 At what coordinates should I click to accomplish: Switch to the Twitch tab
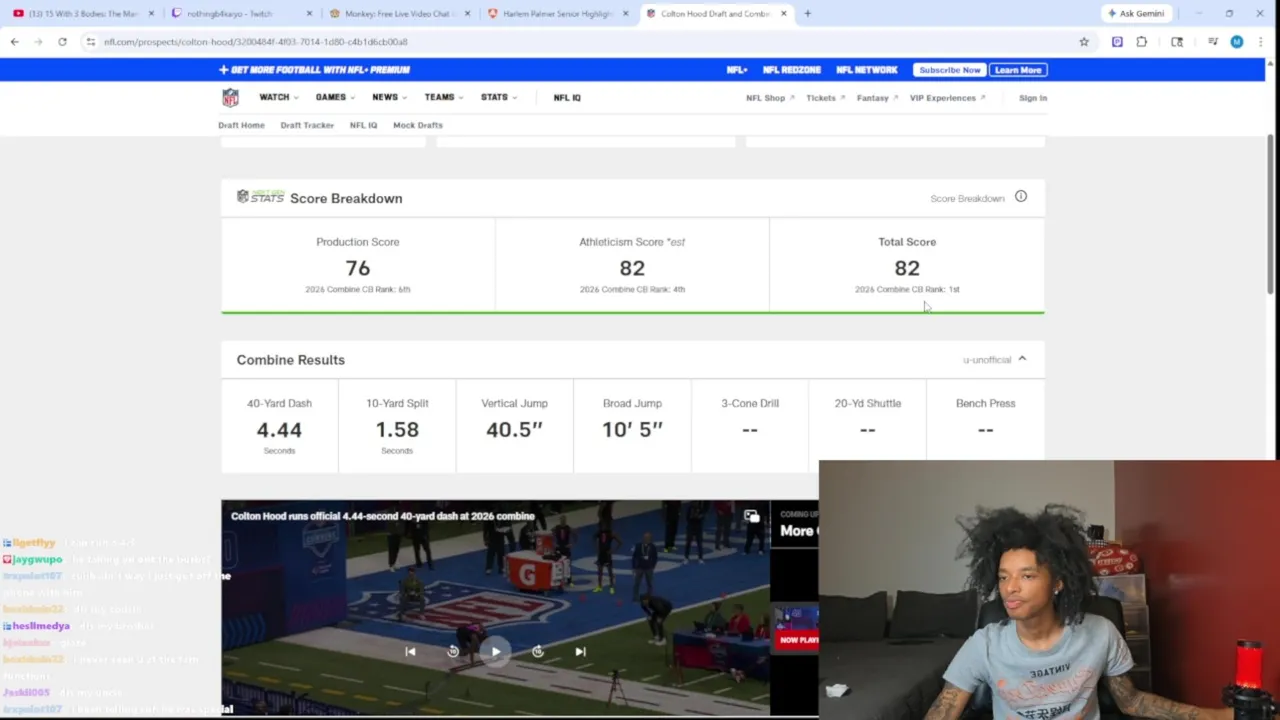click(240, 13)
